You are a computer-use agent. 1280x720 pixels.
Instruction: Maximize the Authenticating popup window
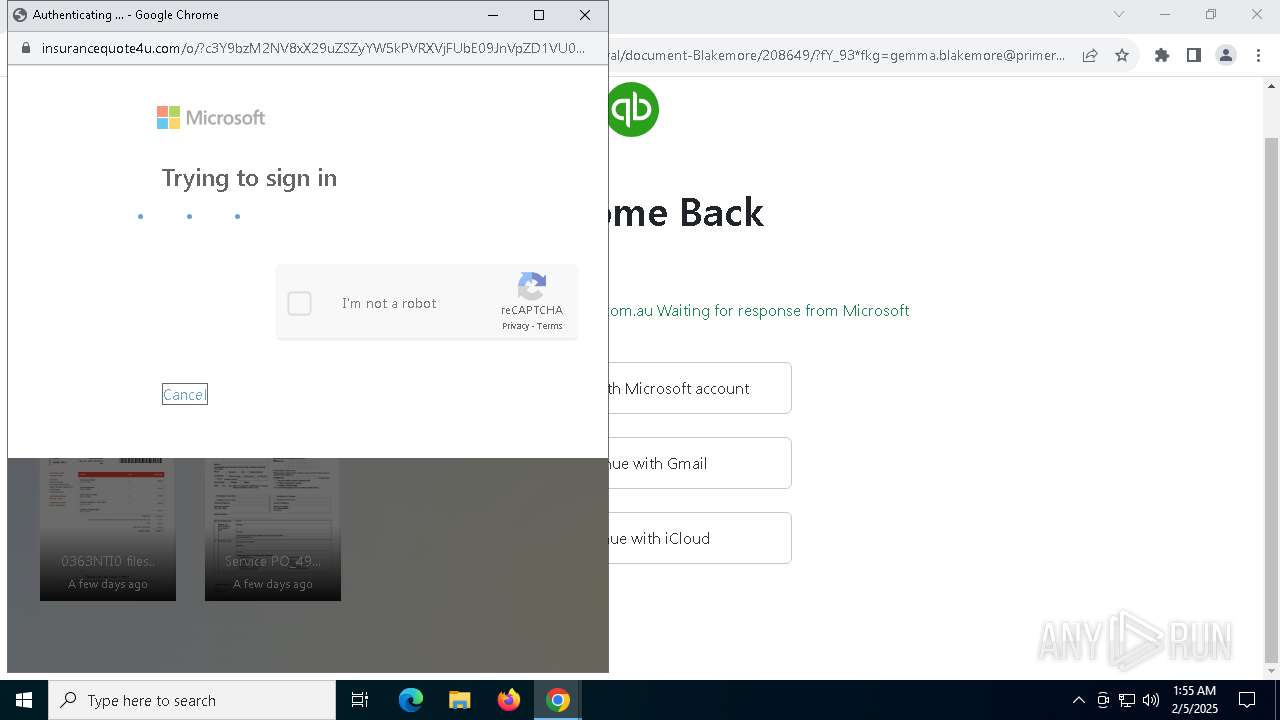click(539, 15)
